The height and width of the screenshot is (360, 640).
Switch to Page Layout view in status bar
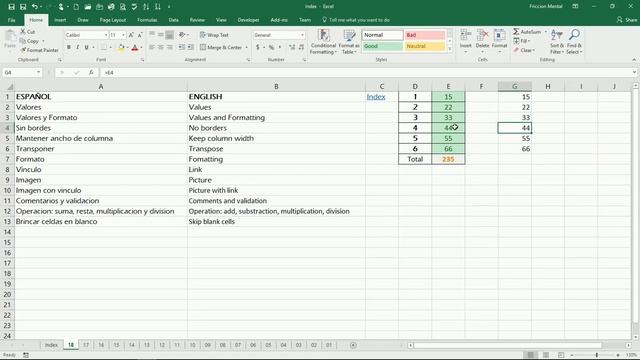(x=546, y=355)
